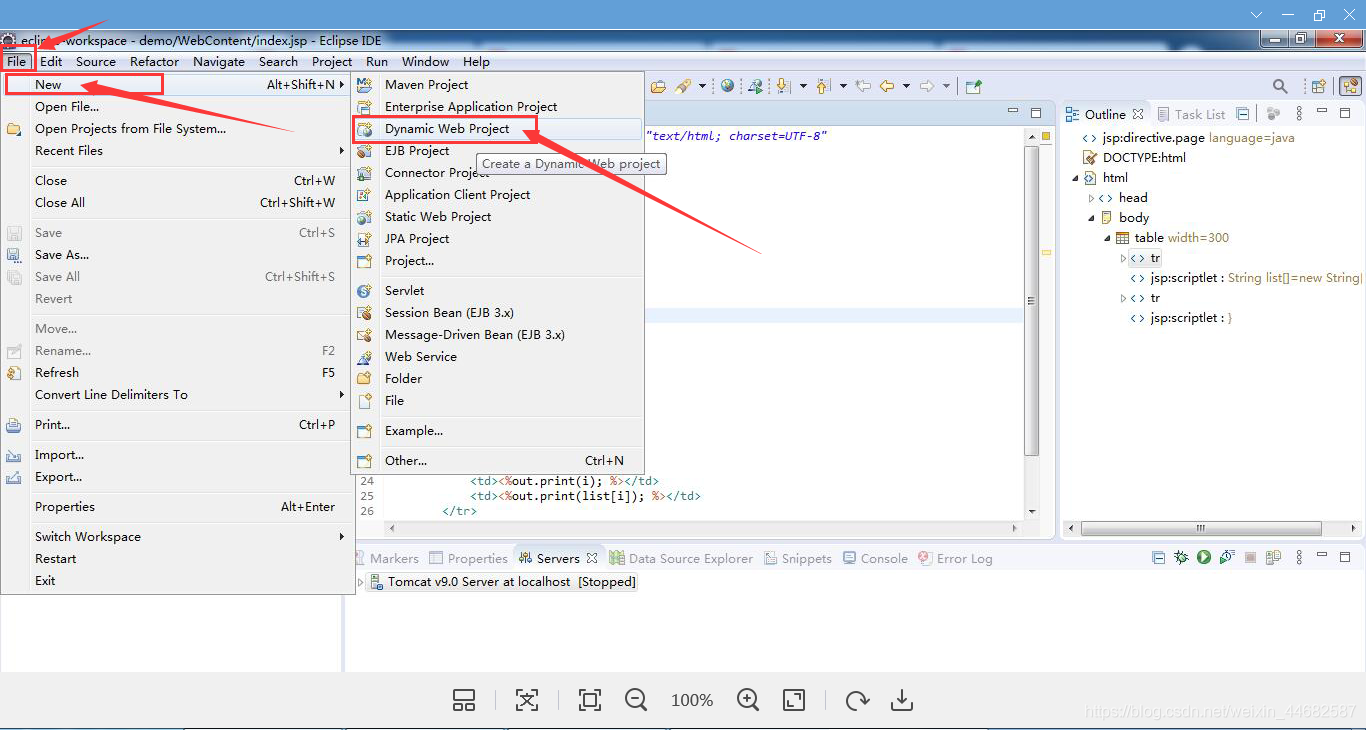Click the Previous Annotation toolbar icon

click(x=823, y=86)
